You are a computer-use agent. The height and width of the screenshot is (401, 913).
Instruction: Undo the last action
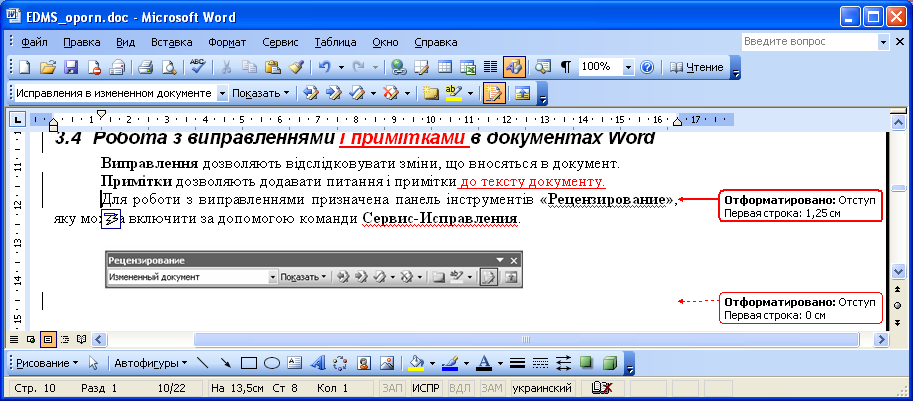point(324,67)
